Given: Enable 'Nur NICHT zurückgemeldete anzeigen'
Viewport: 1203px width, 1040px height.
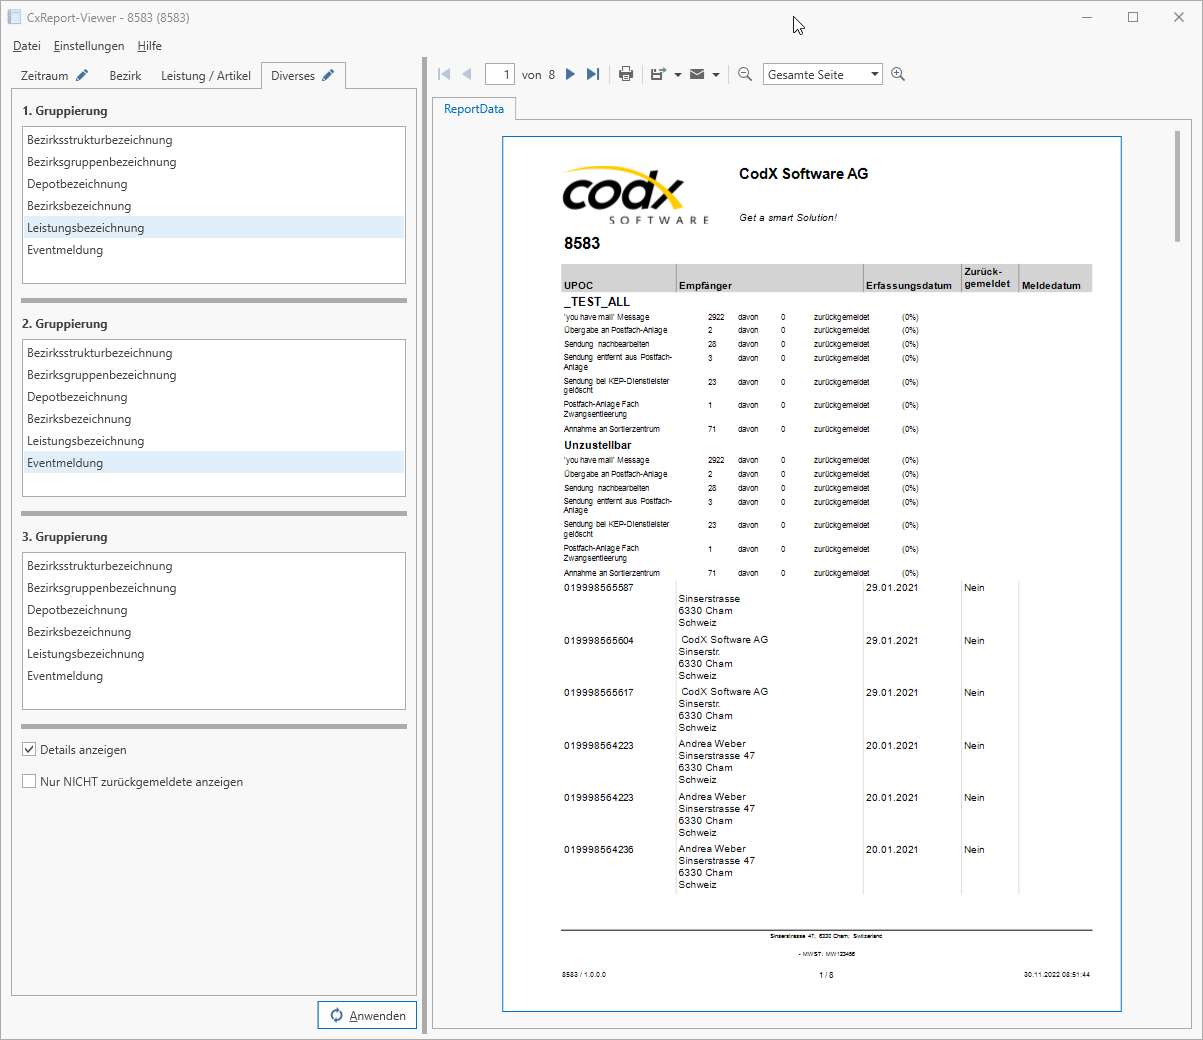Looking at the screenshot, I should point(29,781).
